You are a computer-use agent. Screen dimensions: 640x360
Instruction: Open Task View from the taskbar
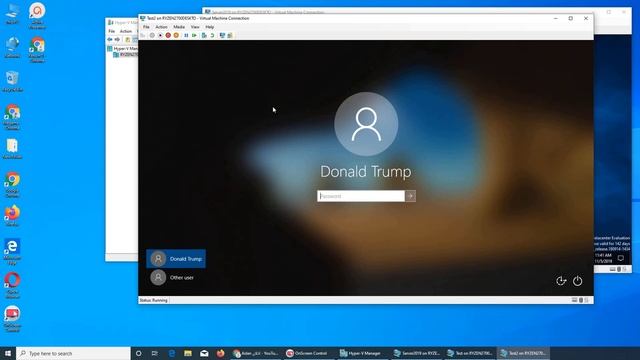click(155, 353)
